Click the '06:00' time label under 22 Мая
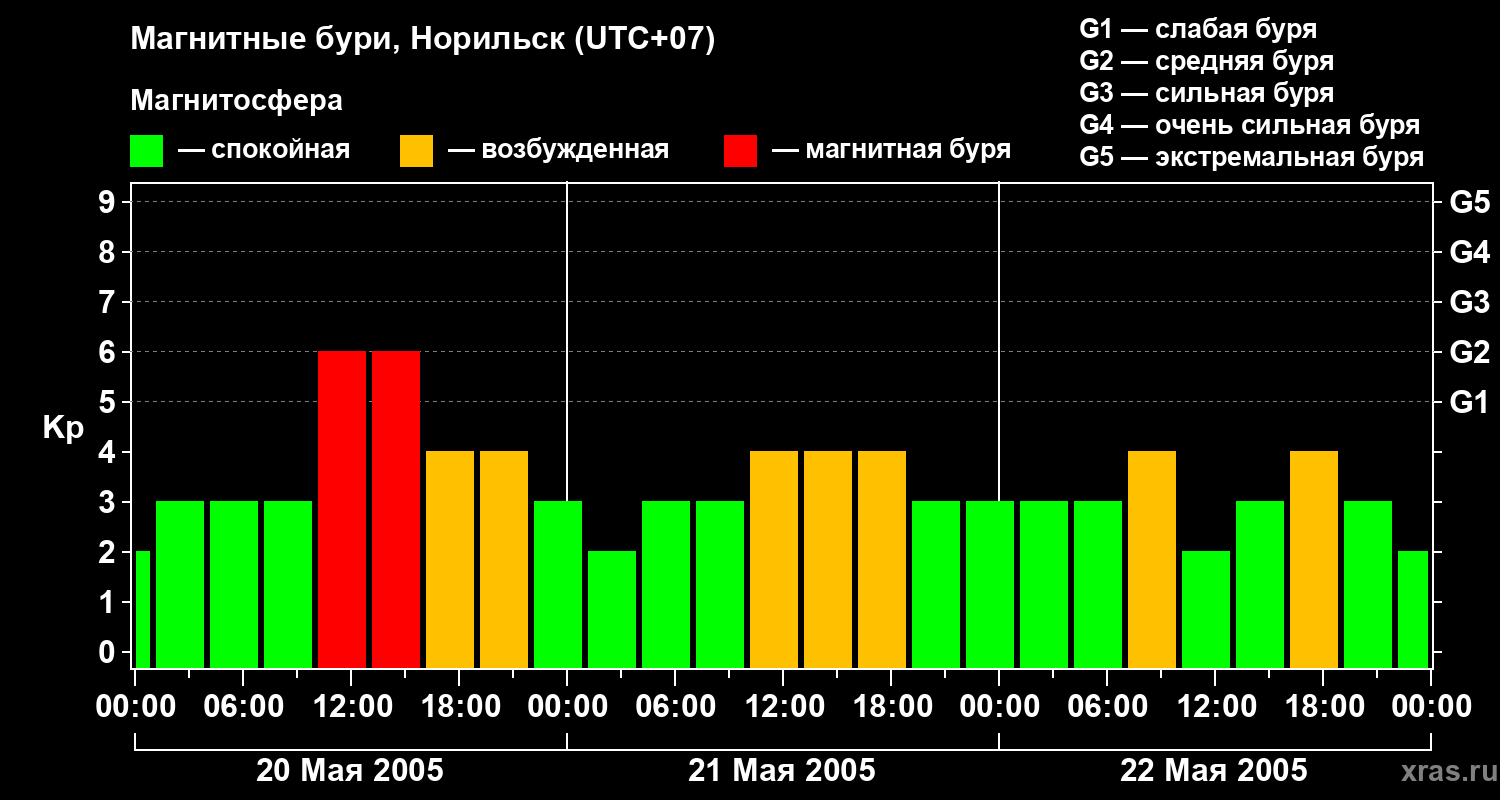Image resolution: width=1500 pixels, height=800 pixels. (x=1107, y=706)
